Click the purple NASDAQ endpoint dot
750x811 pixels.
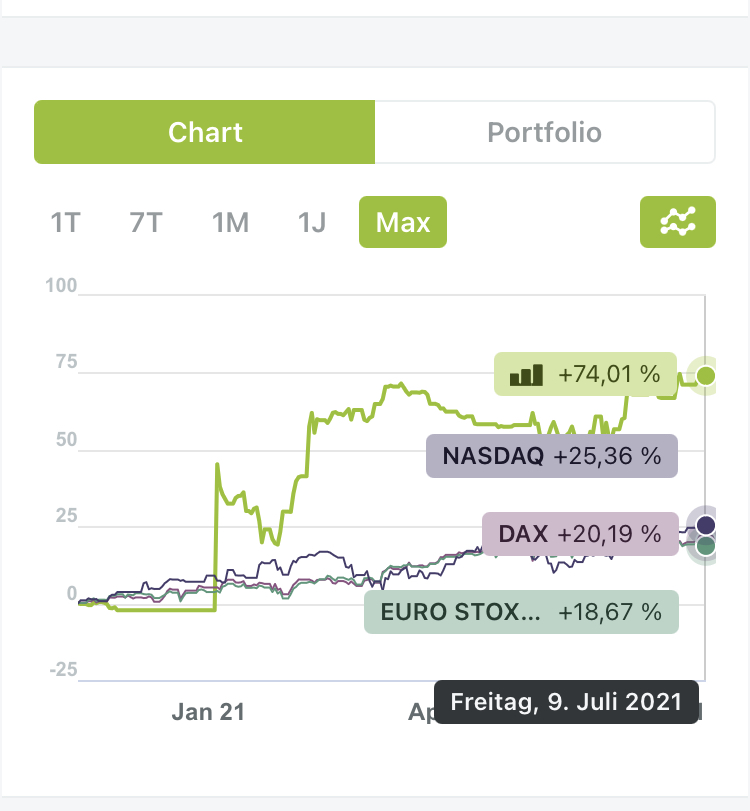pyautogui.click(x=706, y=525)
